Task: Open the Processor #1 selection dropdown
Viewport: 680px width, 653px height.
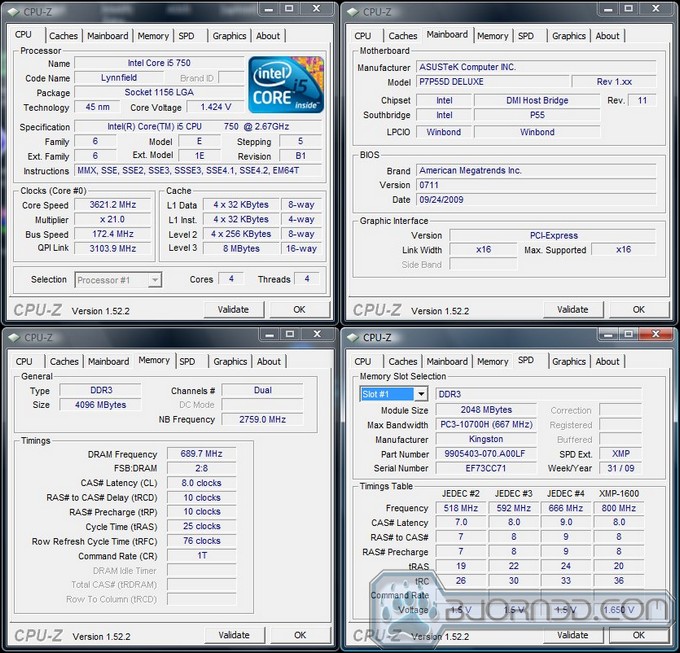Action: tap(155, 280)
